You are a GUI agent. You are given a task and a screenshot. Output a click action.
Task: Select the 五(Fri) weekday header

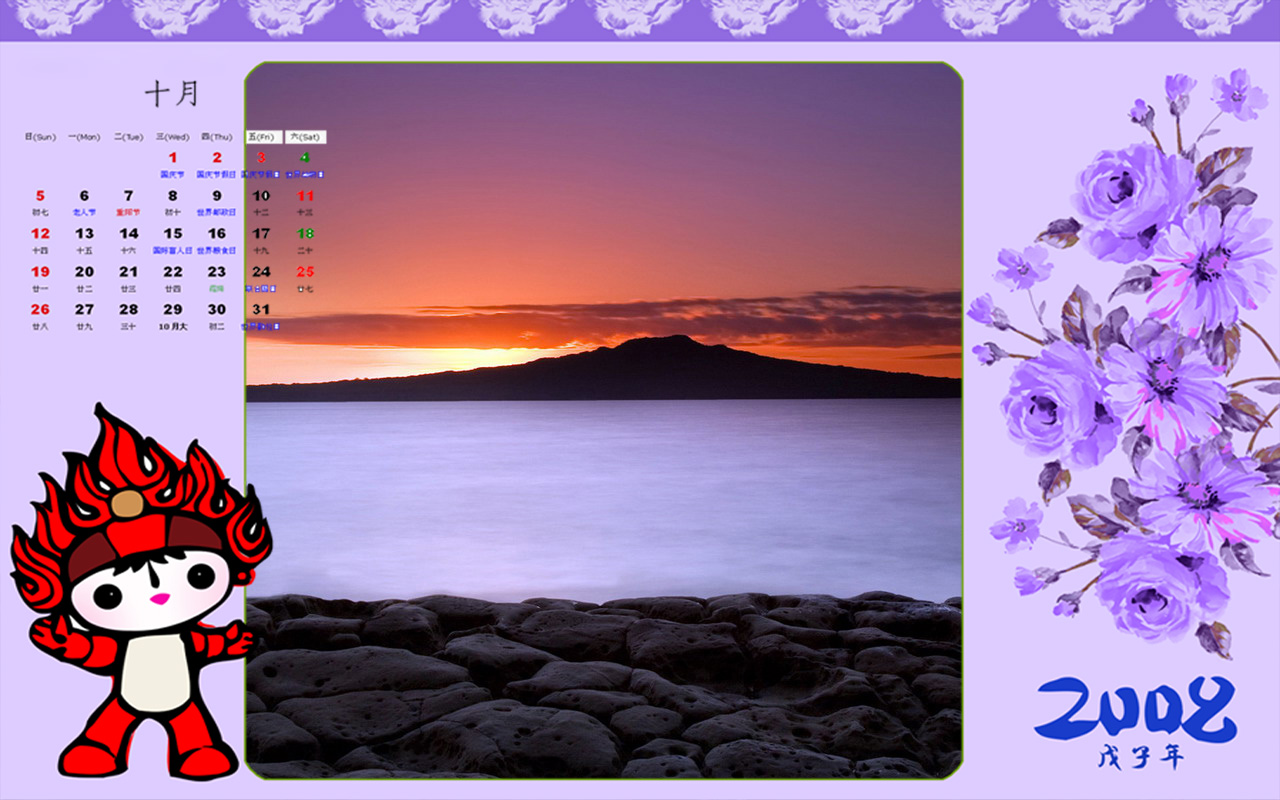coord(263,137)
